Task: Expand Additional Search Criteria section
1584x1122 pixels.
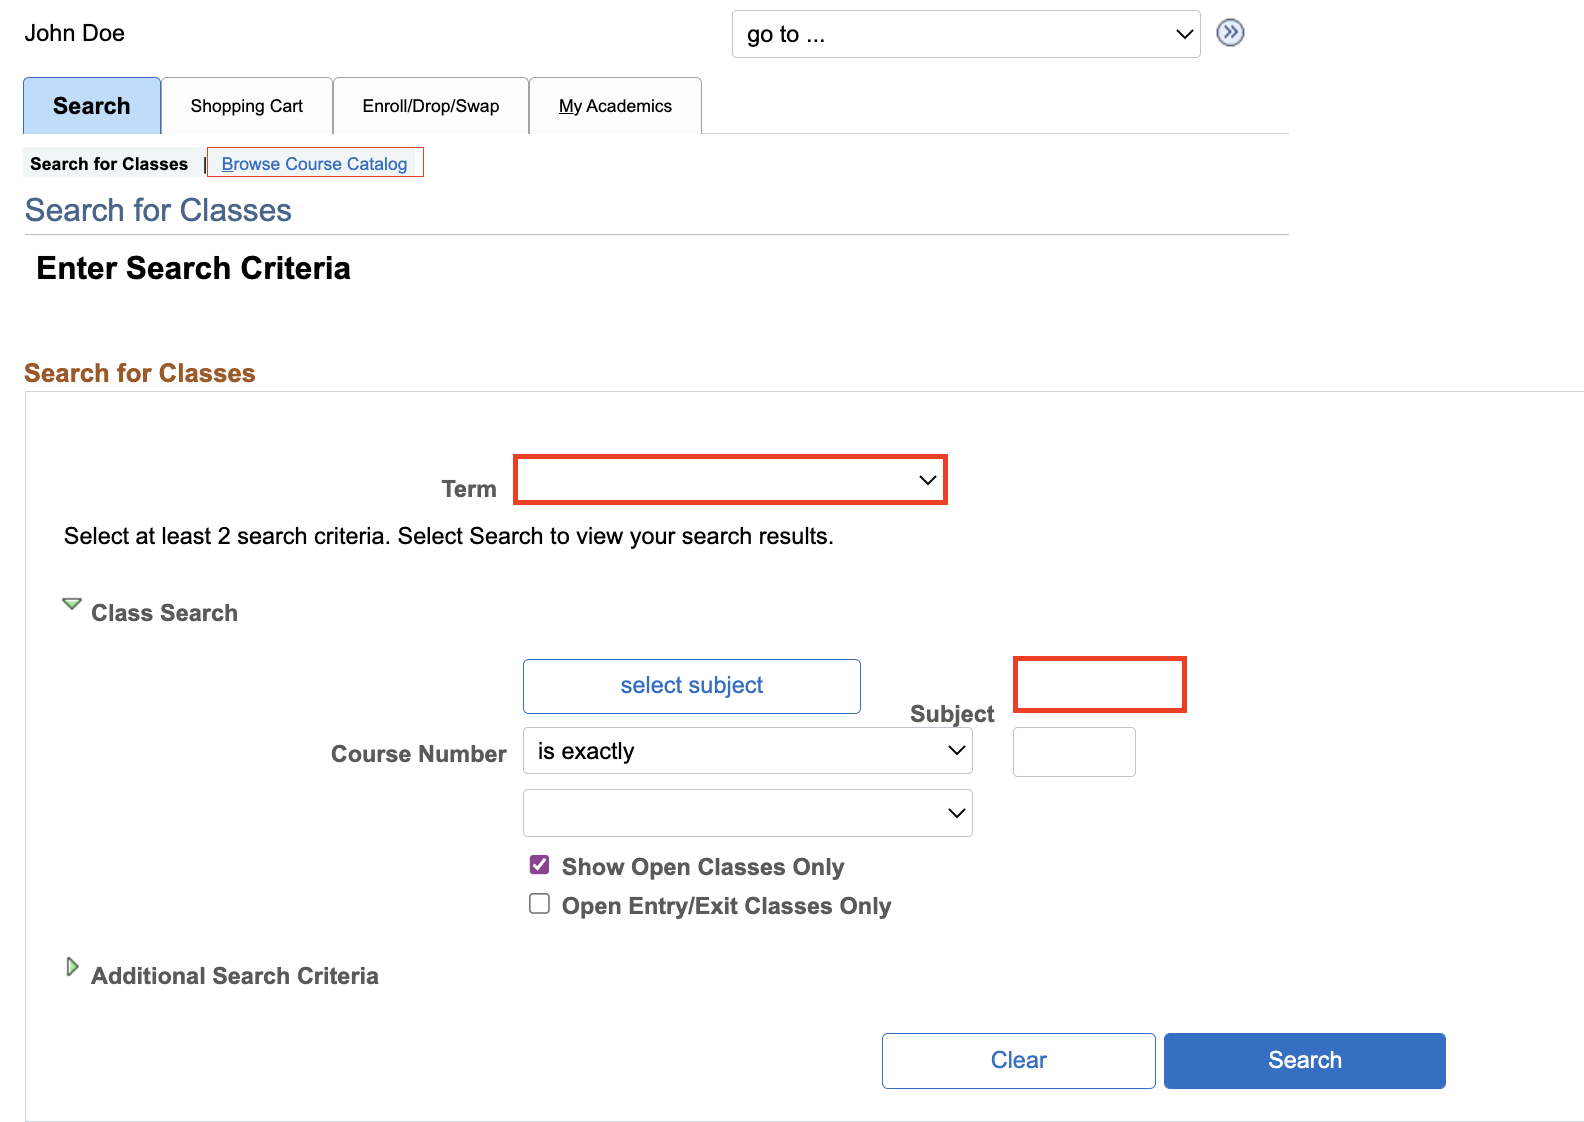Action: tap(72, 967)
